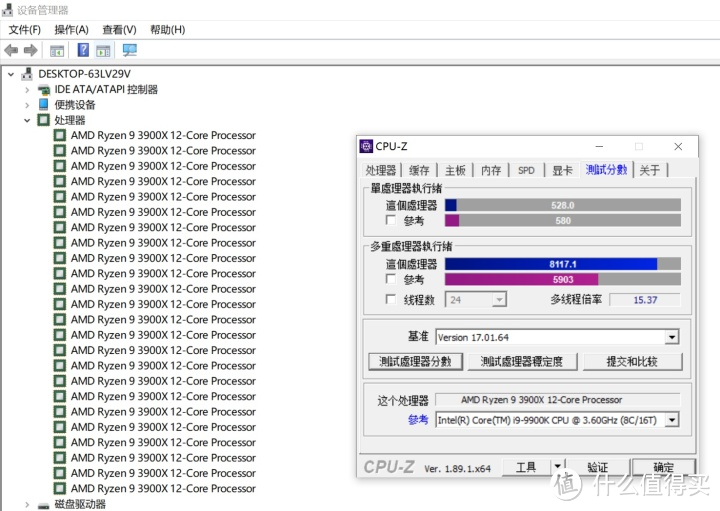720x511 pixels.
Task: Click the 这个处理器 AMD Ryzen 9 3900X field
Action: 557,400
